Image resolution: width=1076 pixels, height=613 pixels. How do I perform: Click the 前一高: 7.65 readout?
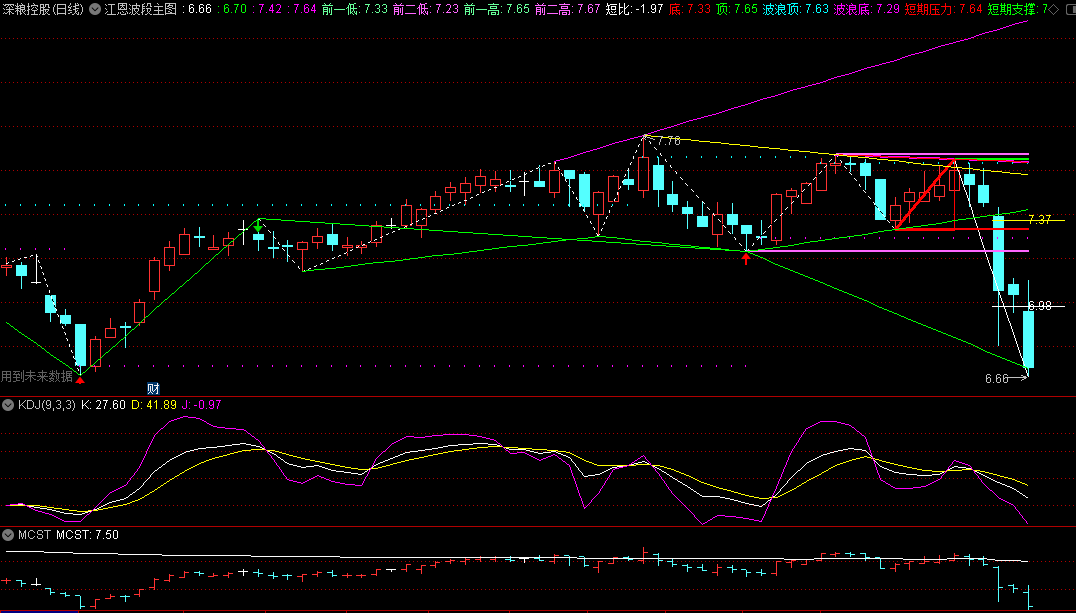[497, 10]
